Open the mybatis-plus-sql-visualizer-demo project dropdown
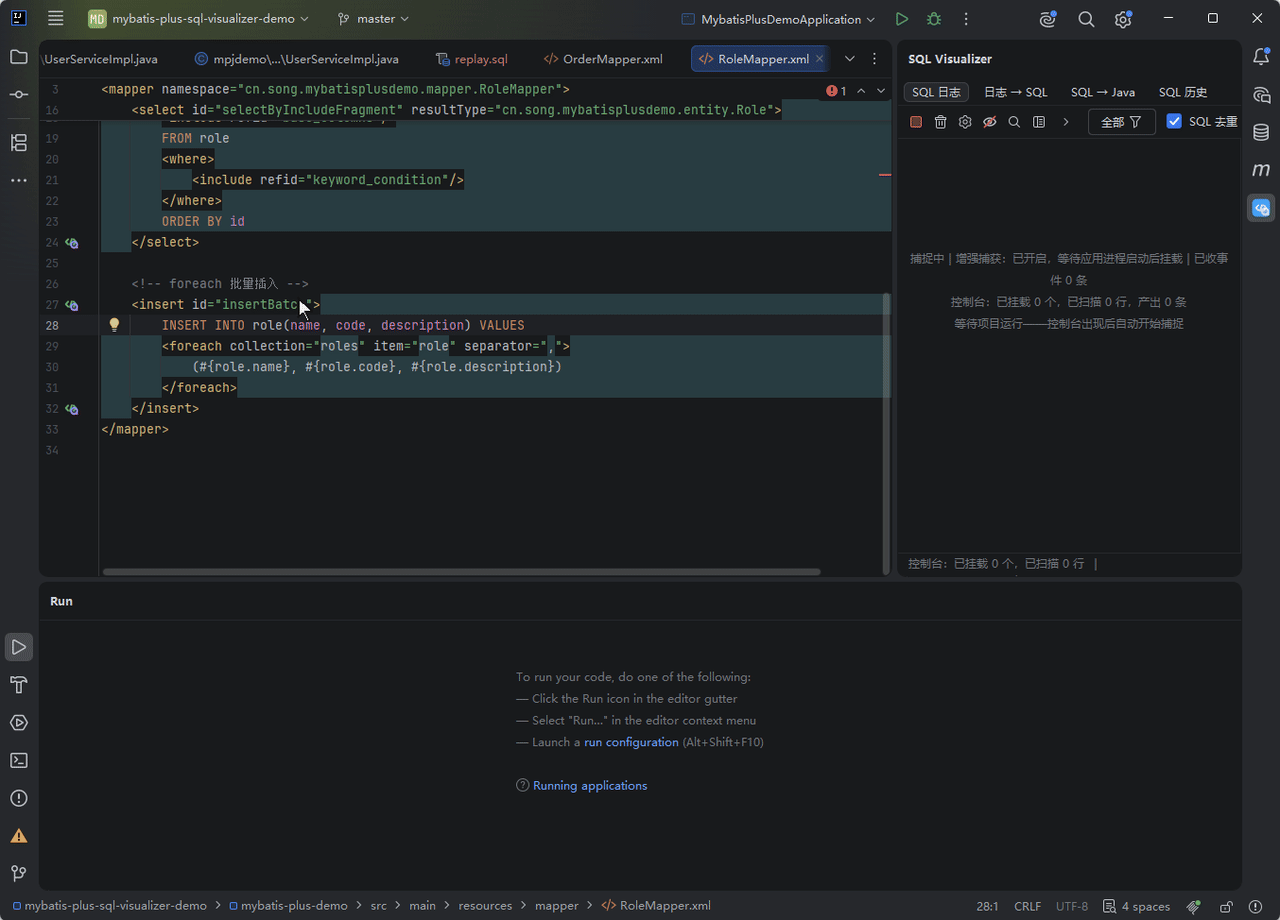Viewport: 1280px width, 920px height. click(x=198, y=19)
